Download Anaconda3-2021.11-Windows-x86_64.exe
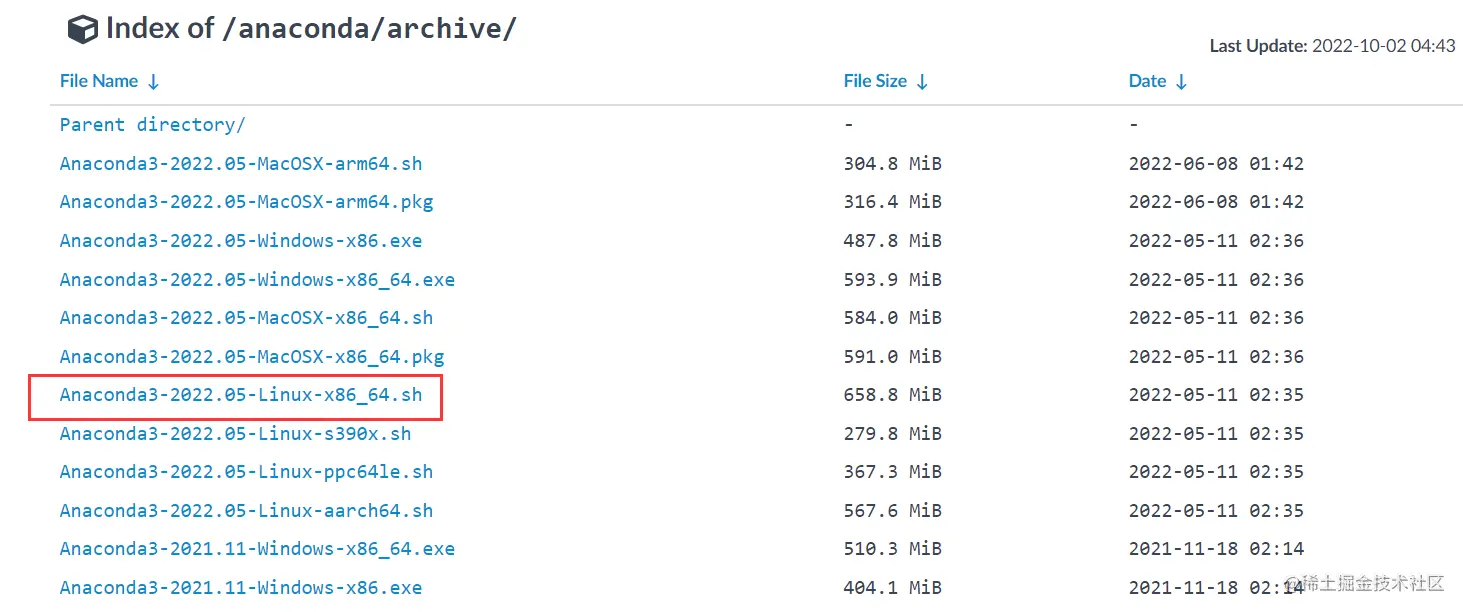This screenshot has height=612, width=1463. click(257, 549)
